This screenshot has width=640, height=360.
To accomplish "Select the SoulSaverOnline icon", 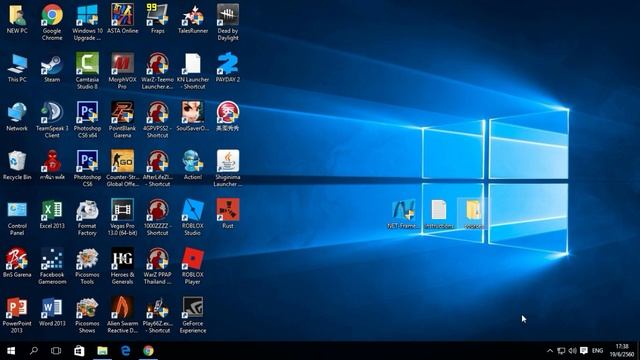I will point(192,116).
